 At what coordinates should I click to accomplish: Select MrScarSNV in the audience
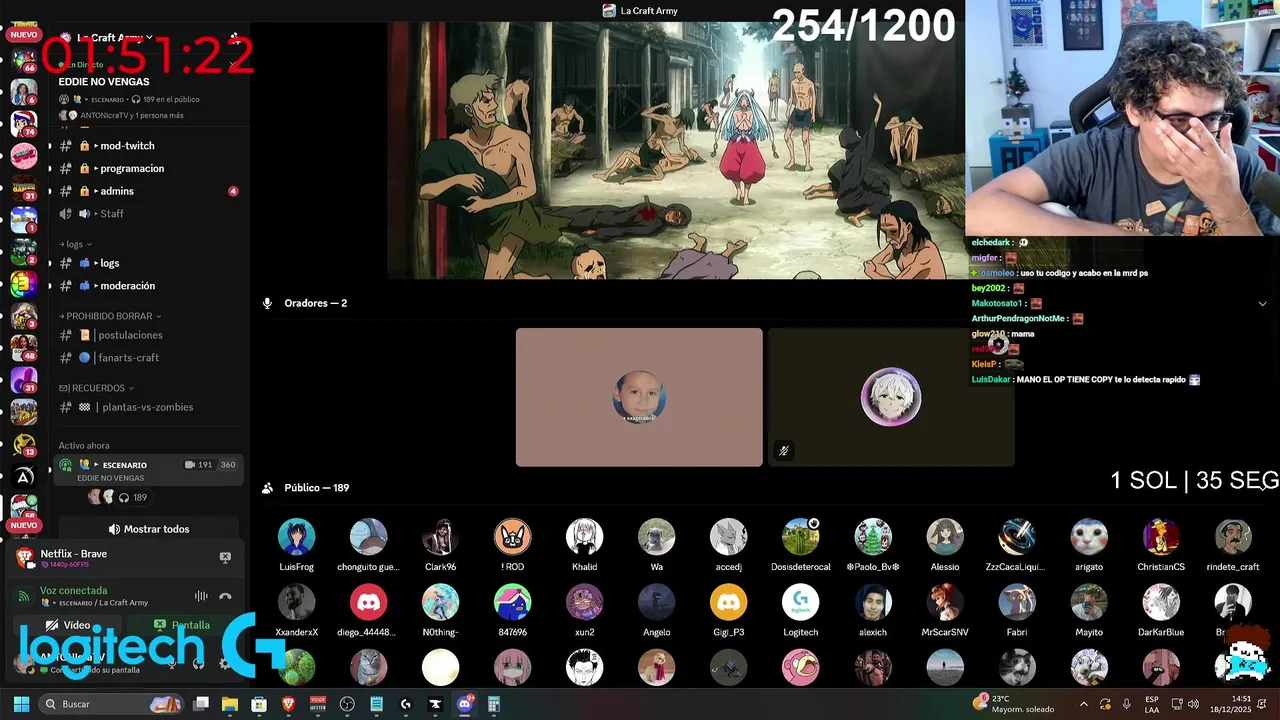click(944, 603)
